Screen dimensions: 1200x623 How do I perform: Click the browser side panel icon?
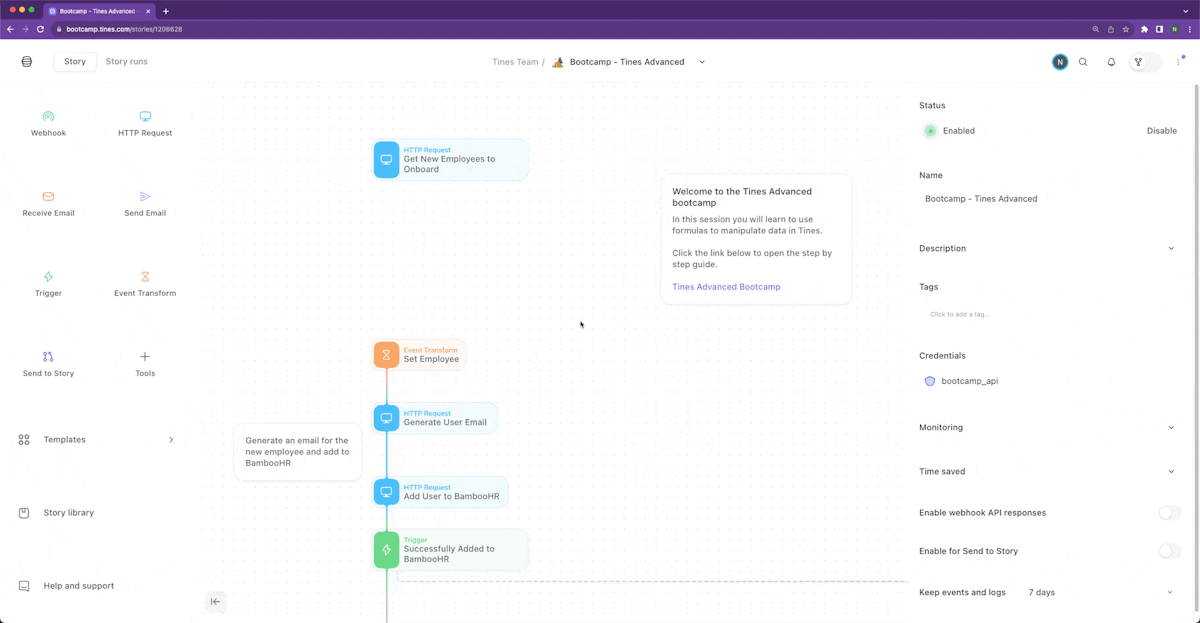pyautogui.click(x=1159, y=29)
